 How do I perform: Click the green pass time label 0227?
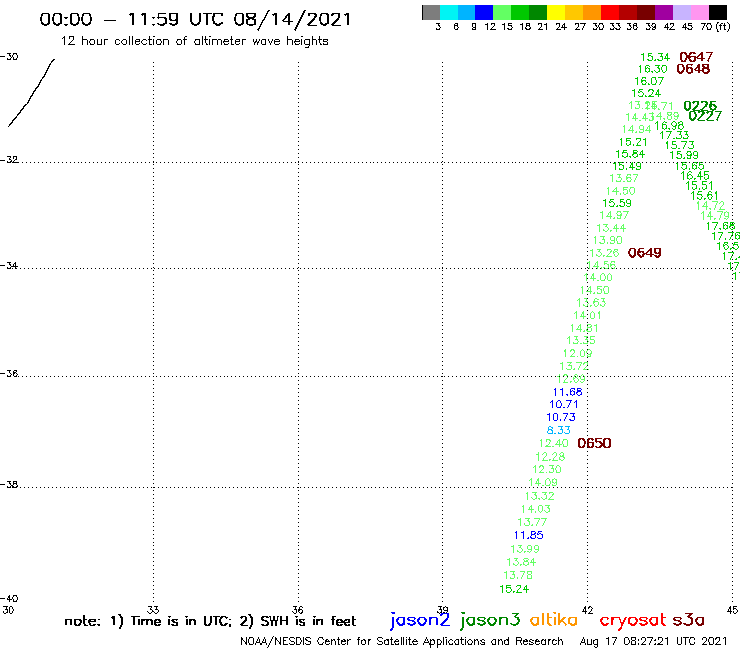(705, 116)
